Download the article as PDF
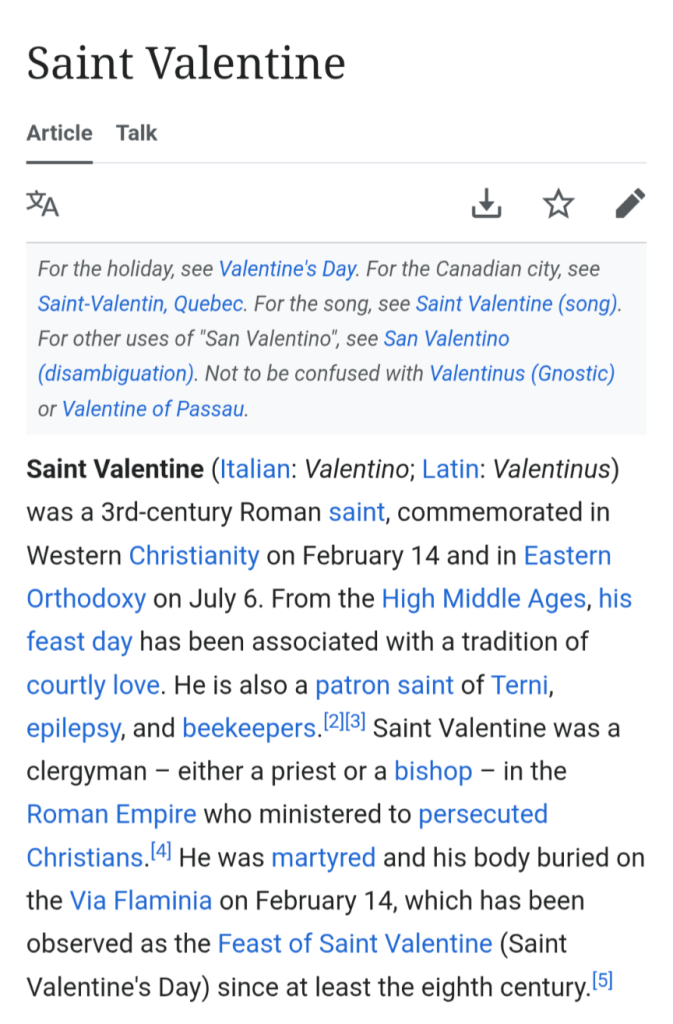The width and height of the screenshot is (673, 1024). 486,204
